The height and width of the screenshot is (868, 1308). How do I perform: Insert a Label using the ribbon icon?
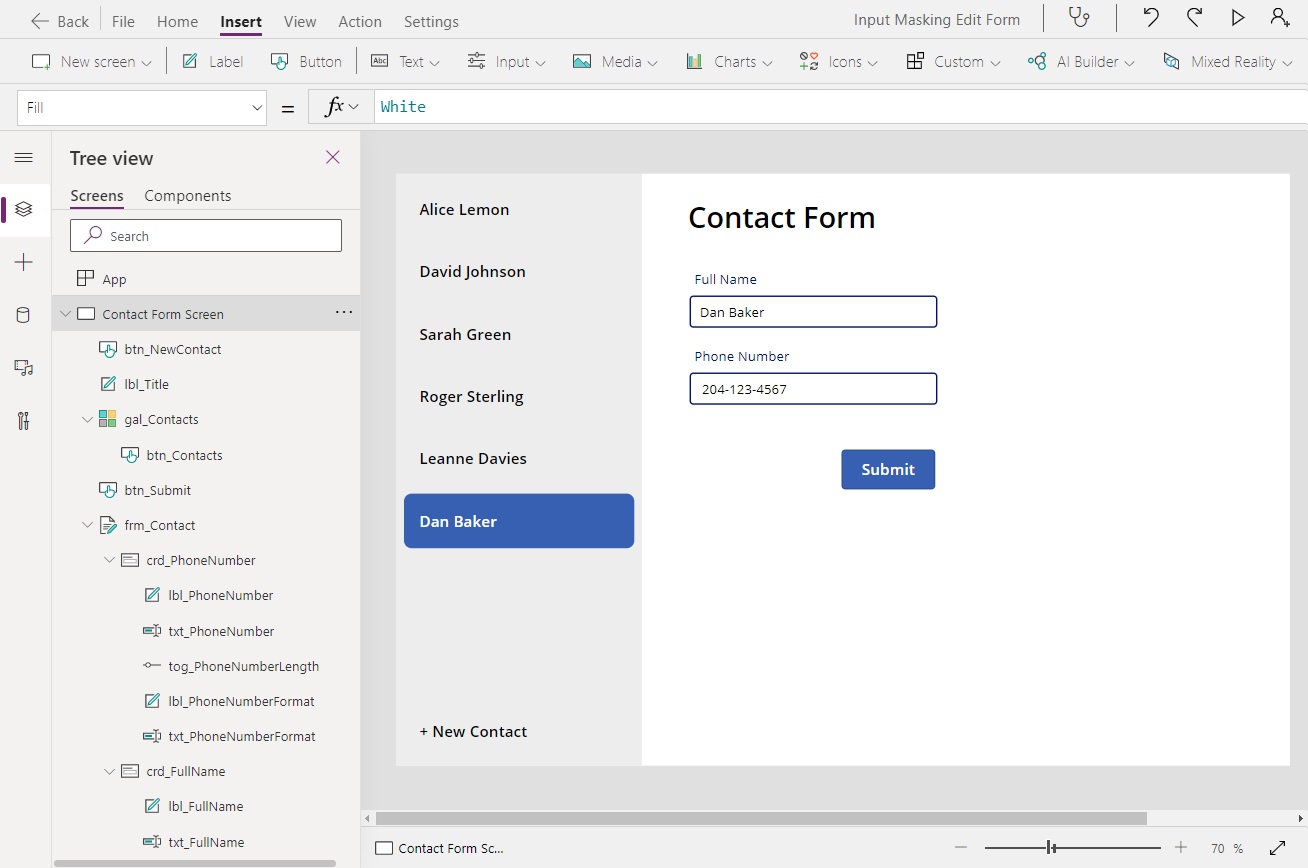coord(211,61)
